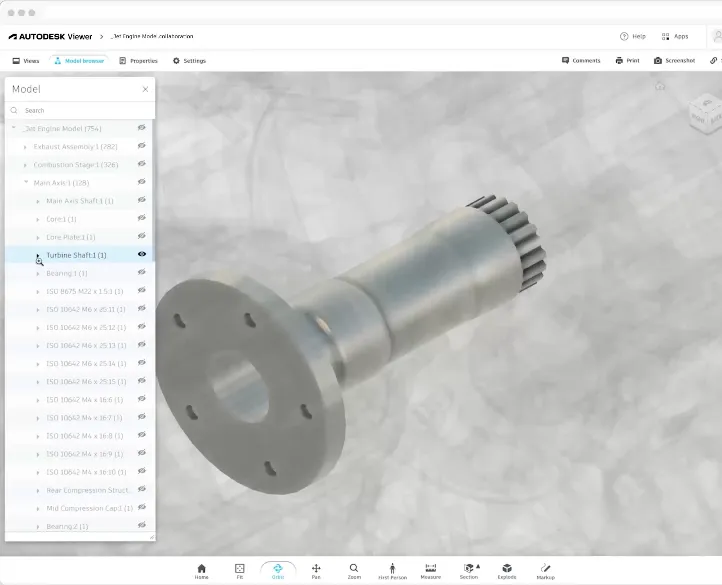
Task: Expand the Main Axis Shaft:1 node
Action: (x=38, y=201)
